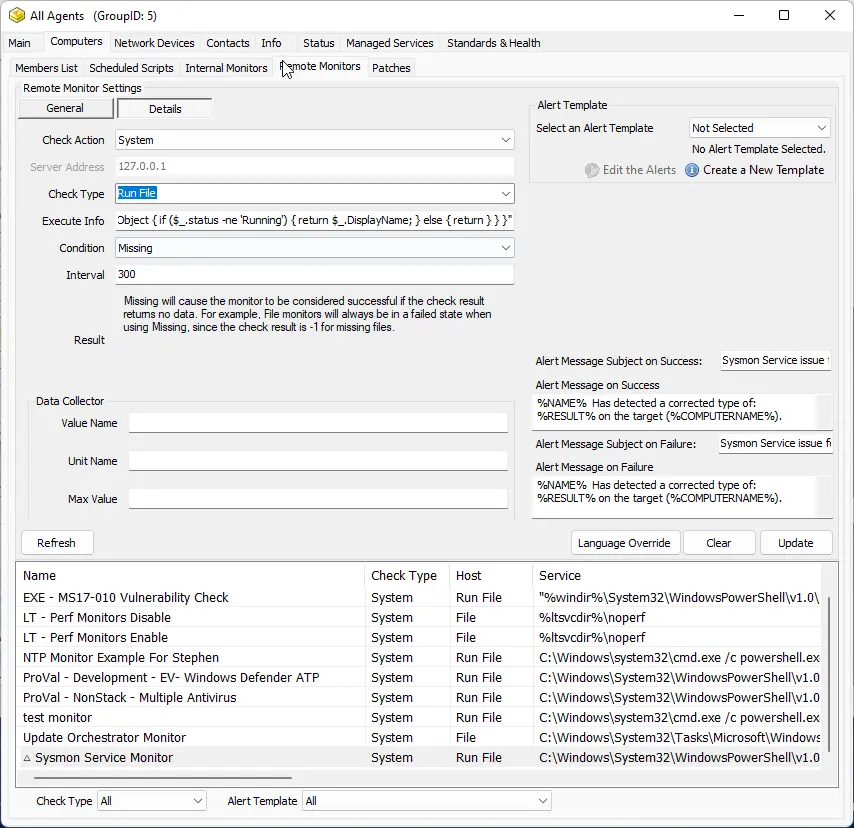Image resolution: width=854 pixels, height=828 pixels.
Task: Click the Value Name input field
Action: (318, 423)
